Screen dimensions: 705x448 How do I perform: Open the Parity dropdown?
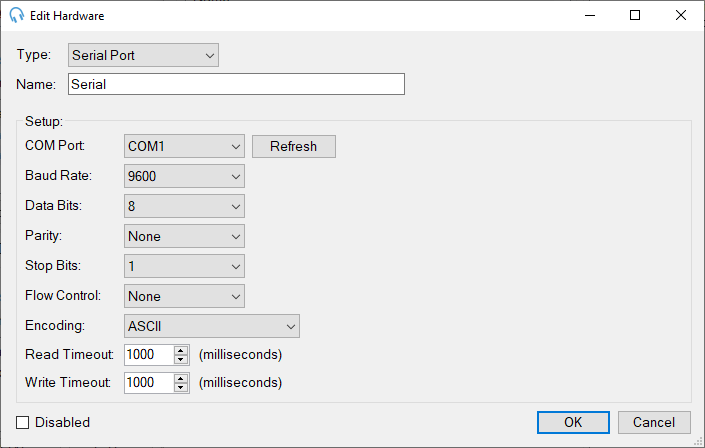[184, 236]
